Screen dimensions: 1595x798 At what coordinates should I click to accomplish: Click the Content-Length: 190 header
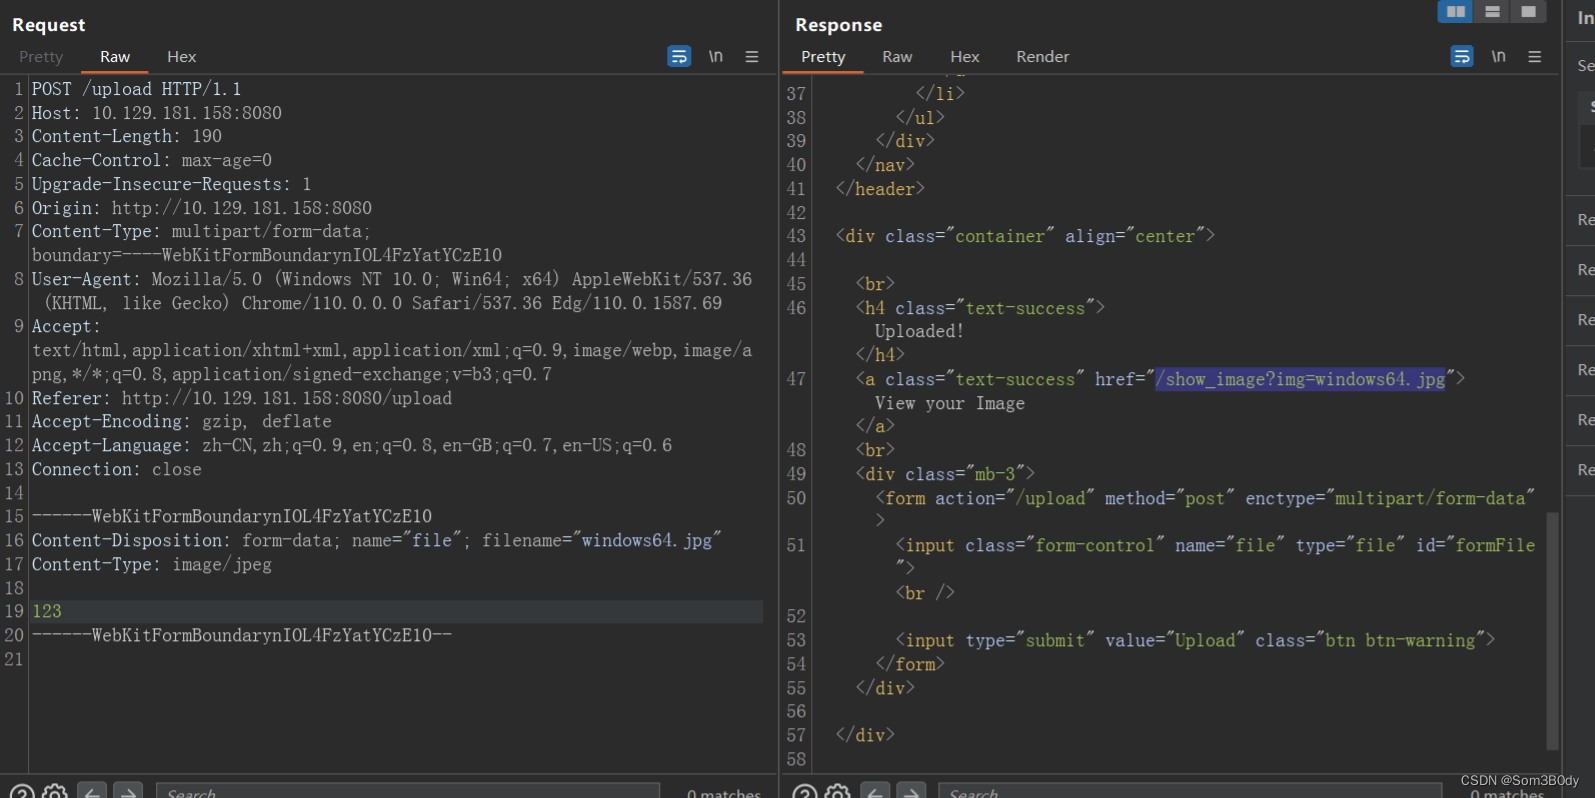[x=127, y=136]
